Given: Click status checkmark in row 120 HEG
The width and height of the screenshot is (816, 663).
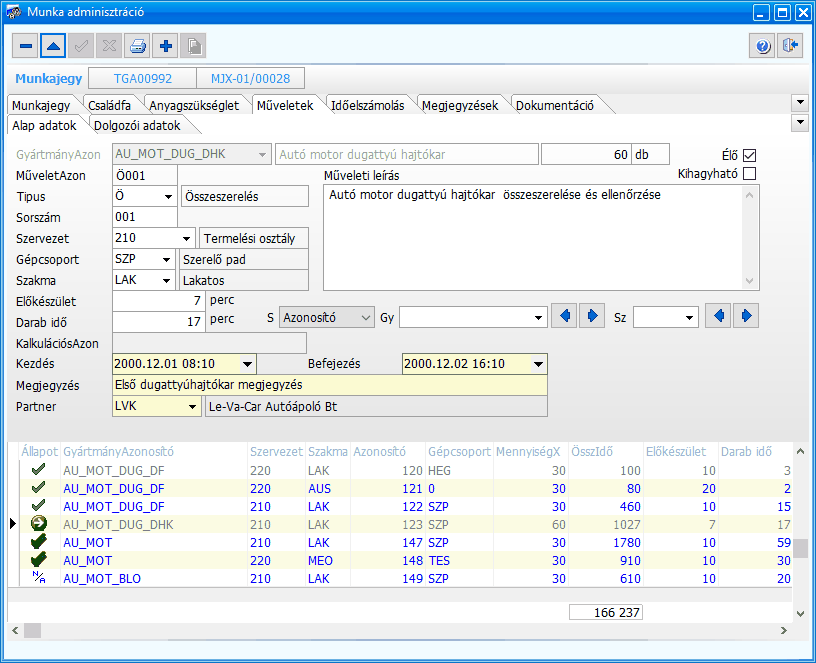Looking at the screenshot, I should coord(39,470).
